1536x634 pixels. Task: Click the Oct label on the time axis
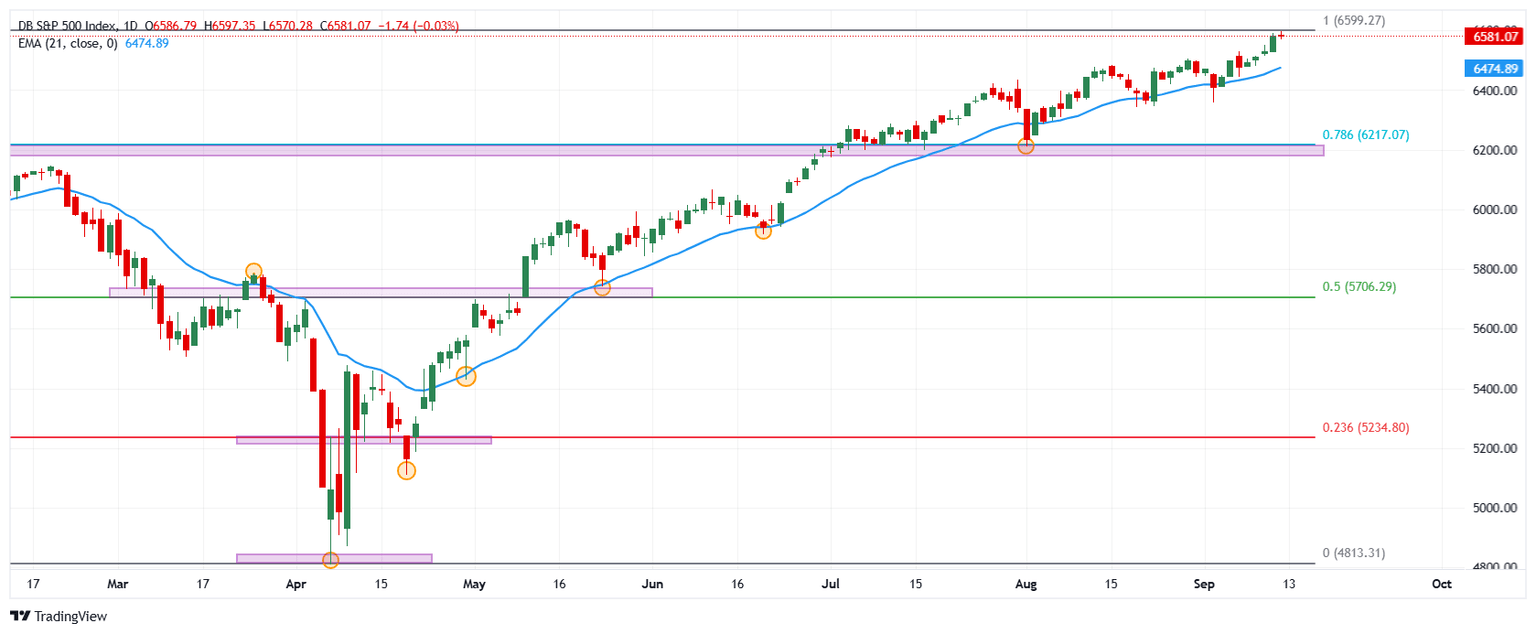pos(1441,584)
